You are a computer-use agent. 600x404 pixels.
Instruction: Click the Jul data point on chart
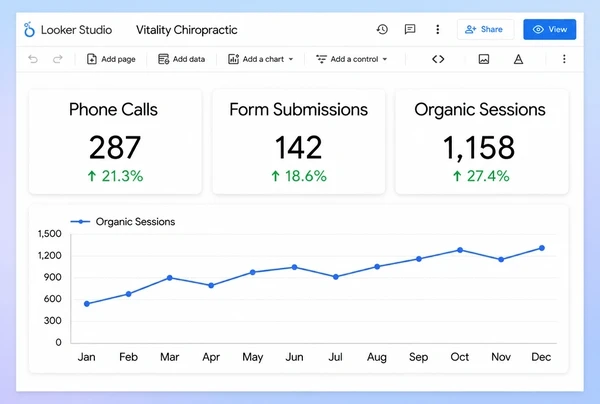click(x=336, y=277)
